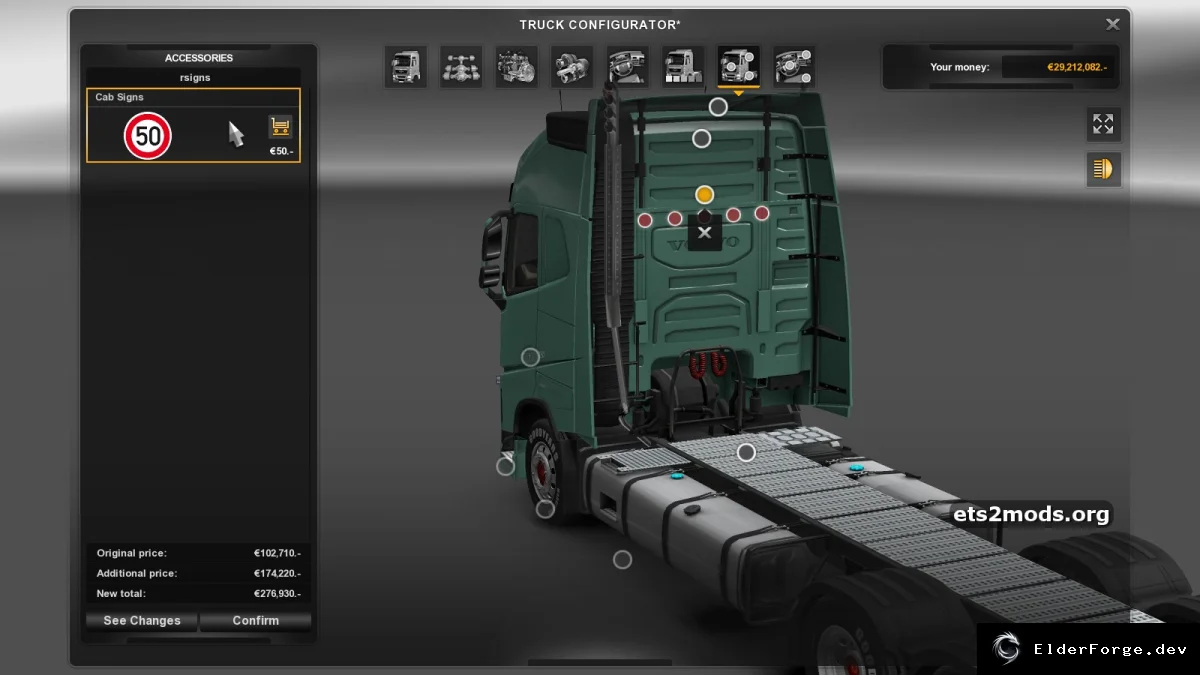Click the topmost white slot on cab roof
This screenshot has height=675, width=1200.
pyautogui.click(x=718, y=107)
